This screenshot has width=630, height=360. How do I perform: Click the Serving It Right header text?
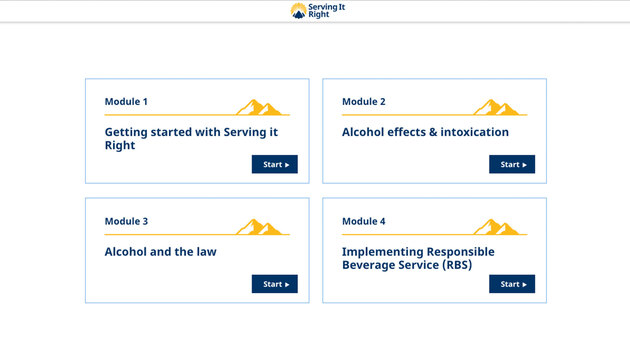pos(327,10)
